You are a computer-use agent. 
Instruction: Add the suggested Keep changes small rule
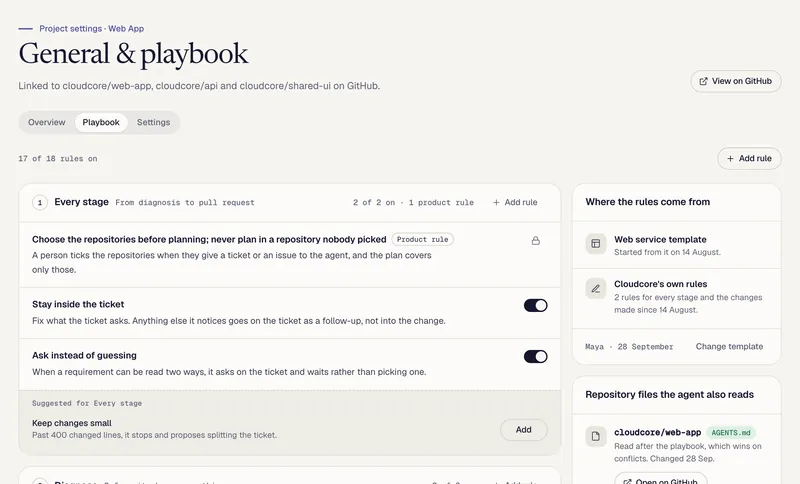click(x=523, y=430)
